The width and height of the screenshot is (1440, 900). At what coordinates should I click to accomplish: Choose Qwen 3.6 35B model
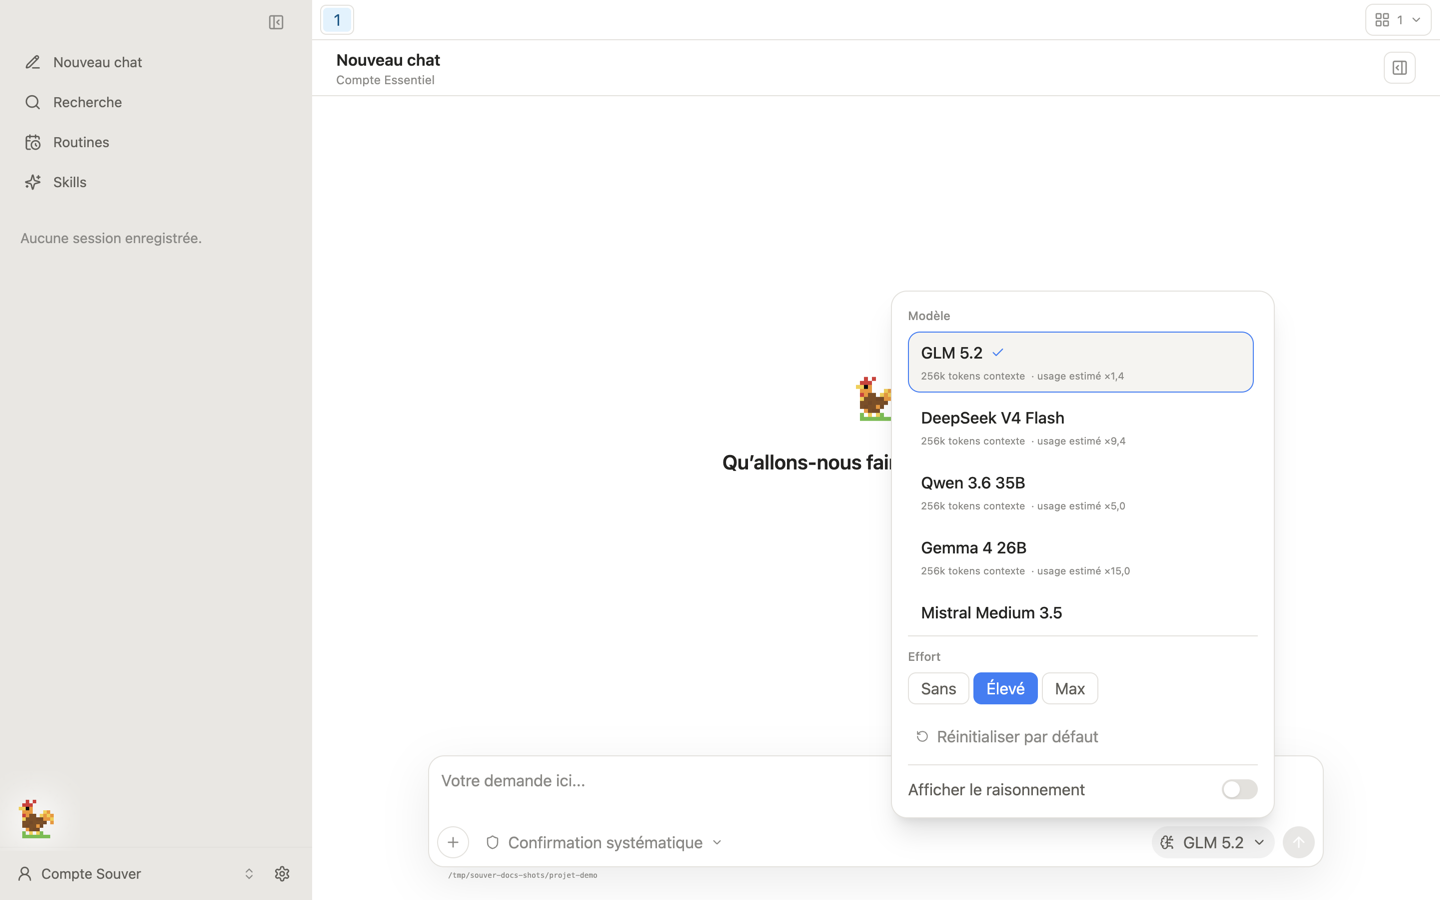coord(1080,492)
